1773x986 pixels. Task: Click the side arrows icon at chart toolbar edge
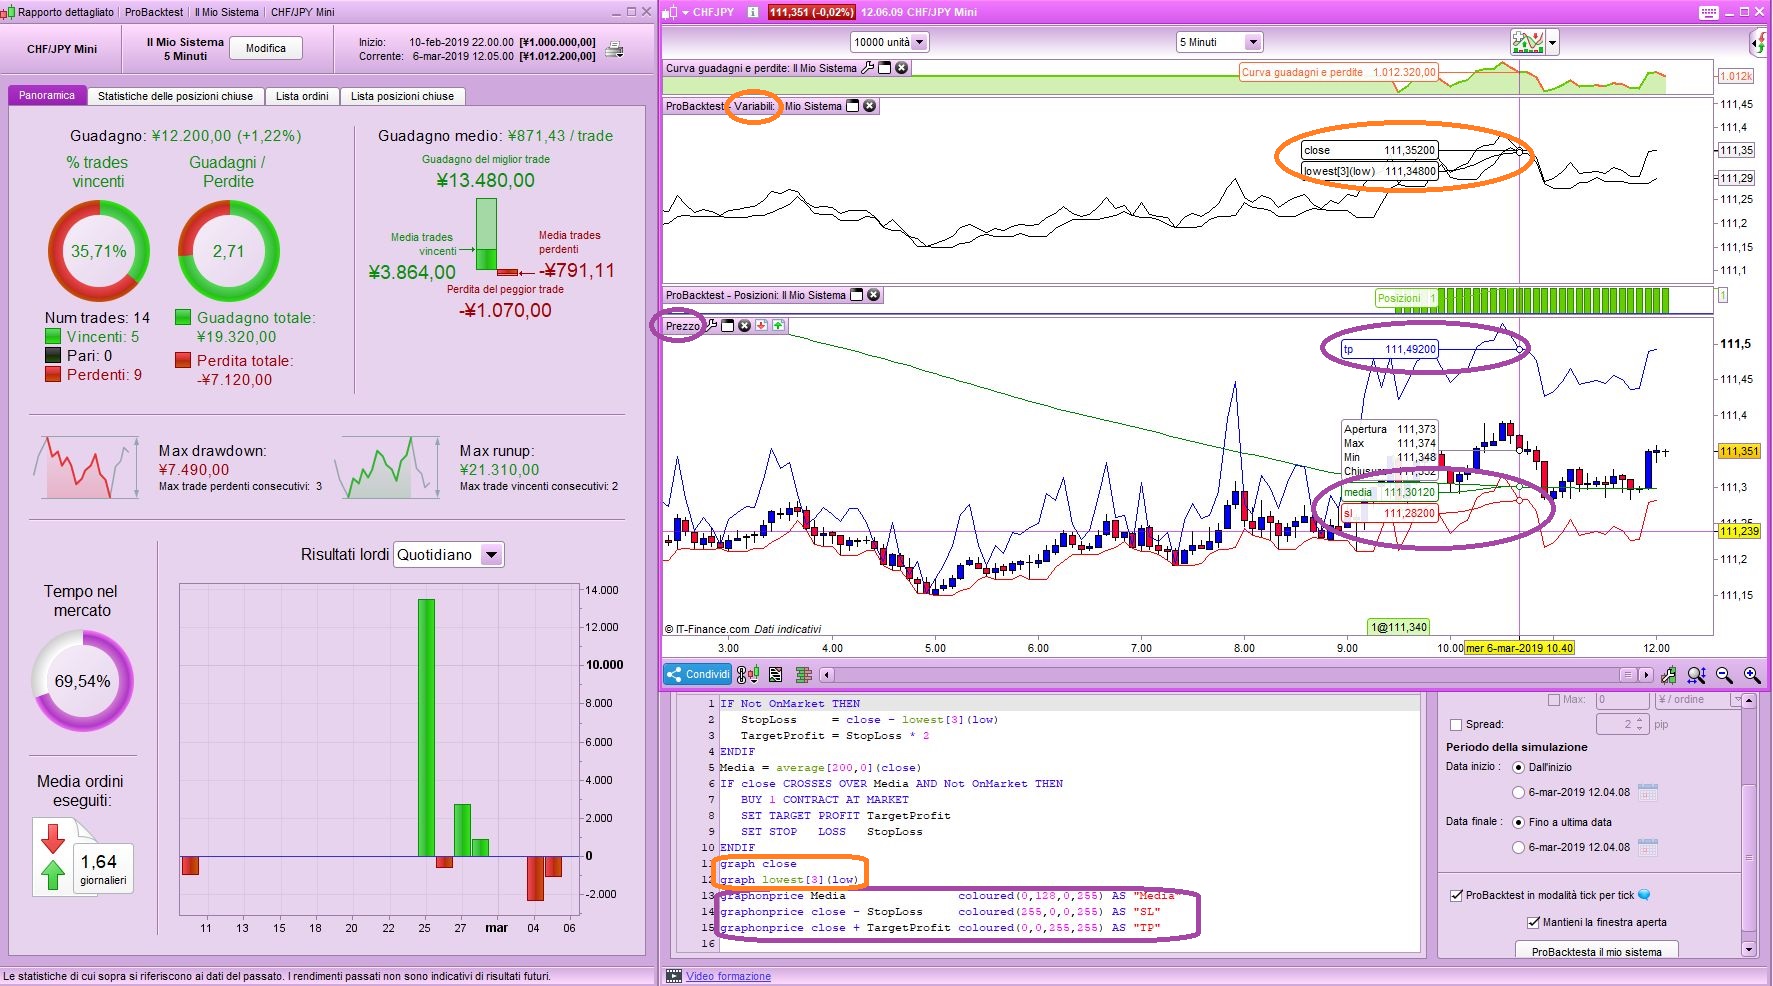pos(1760,42)
